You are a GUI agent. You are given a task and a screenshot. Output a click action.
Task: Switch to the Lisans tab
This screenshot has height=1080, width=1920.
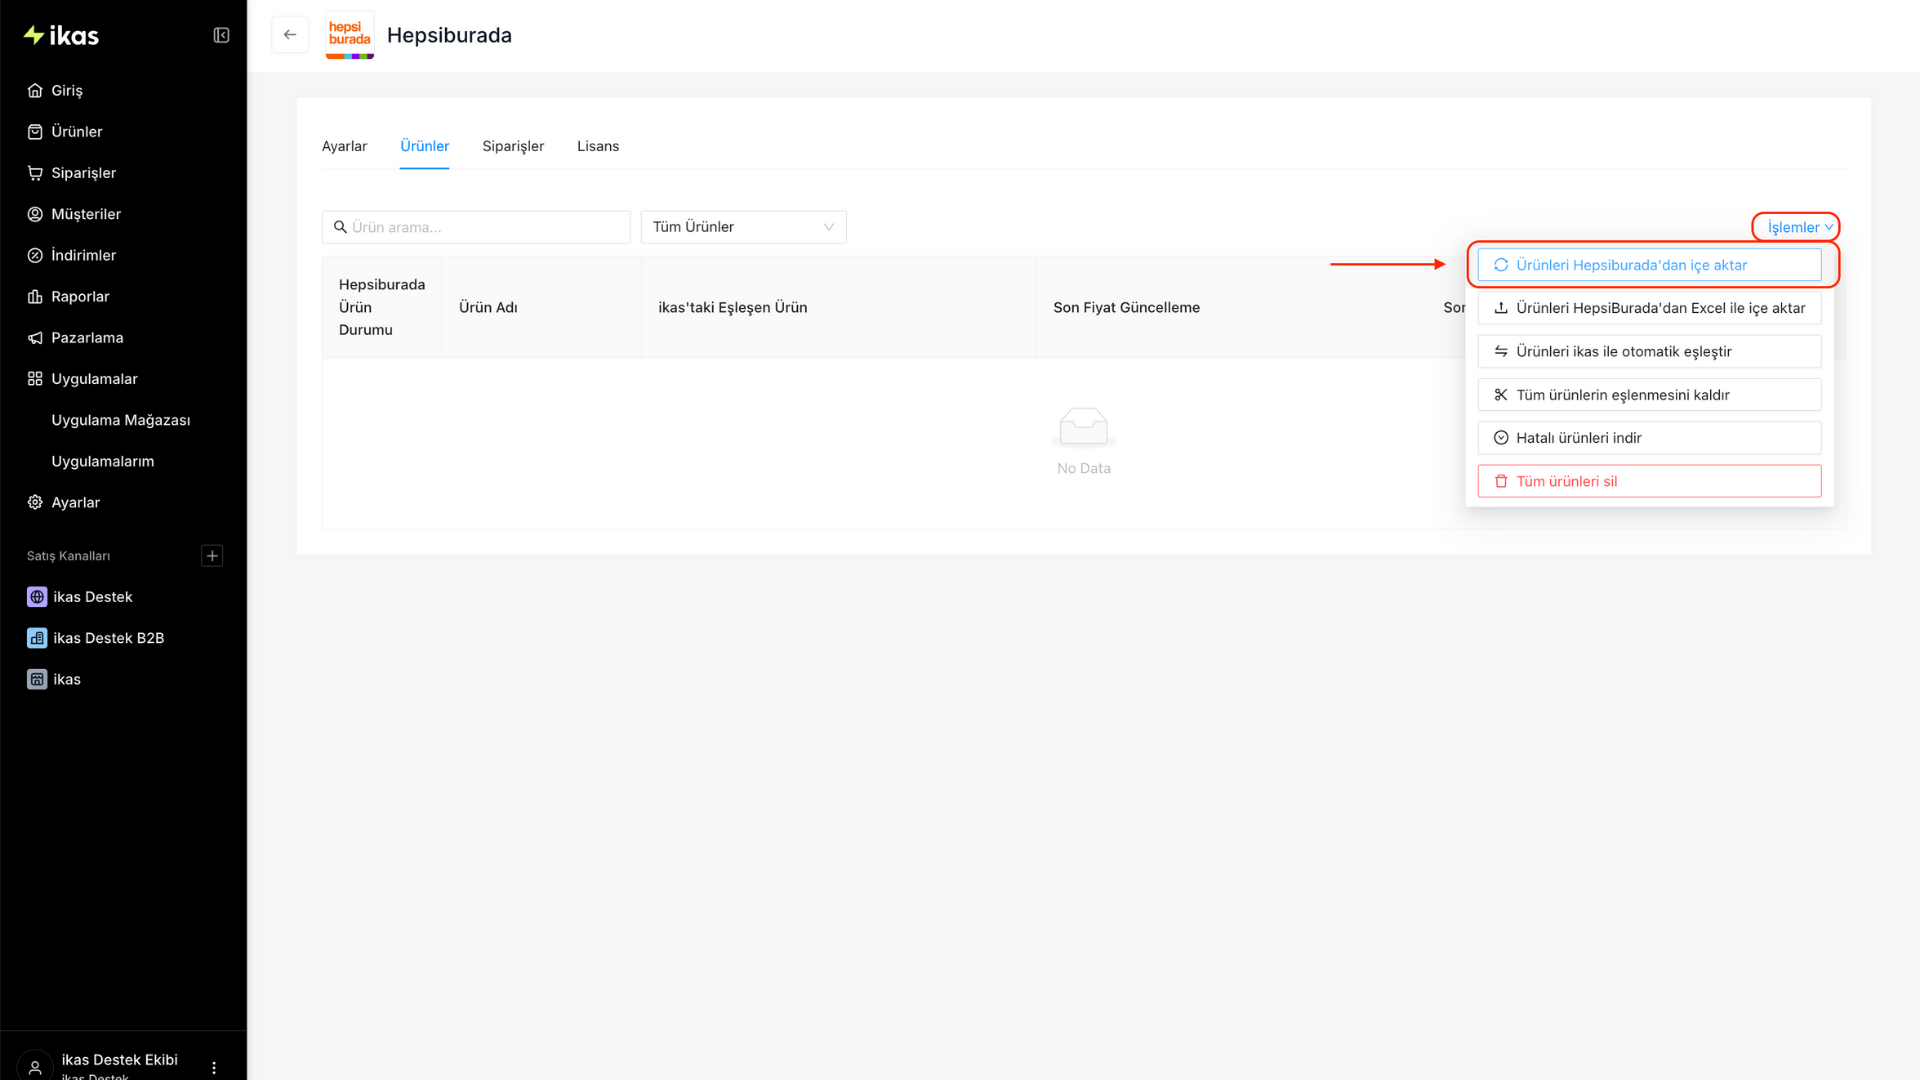[x=598, y=146]
